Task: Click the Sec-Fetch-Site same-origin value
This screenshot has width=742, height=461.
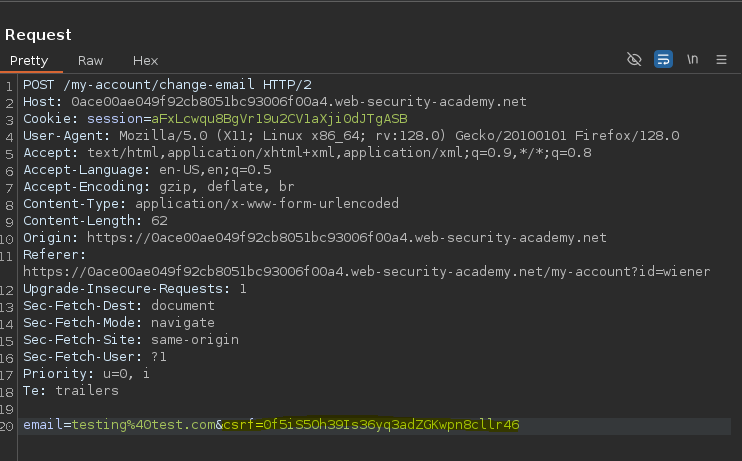Action: [x=195, y=340]
